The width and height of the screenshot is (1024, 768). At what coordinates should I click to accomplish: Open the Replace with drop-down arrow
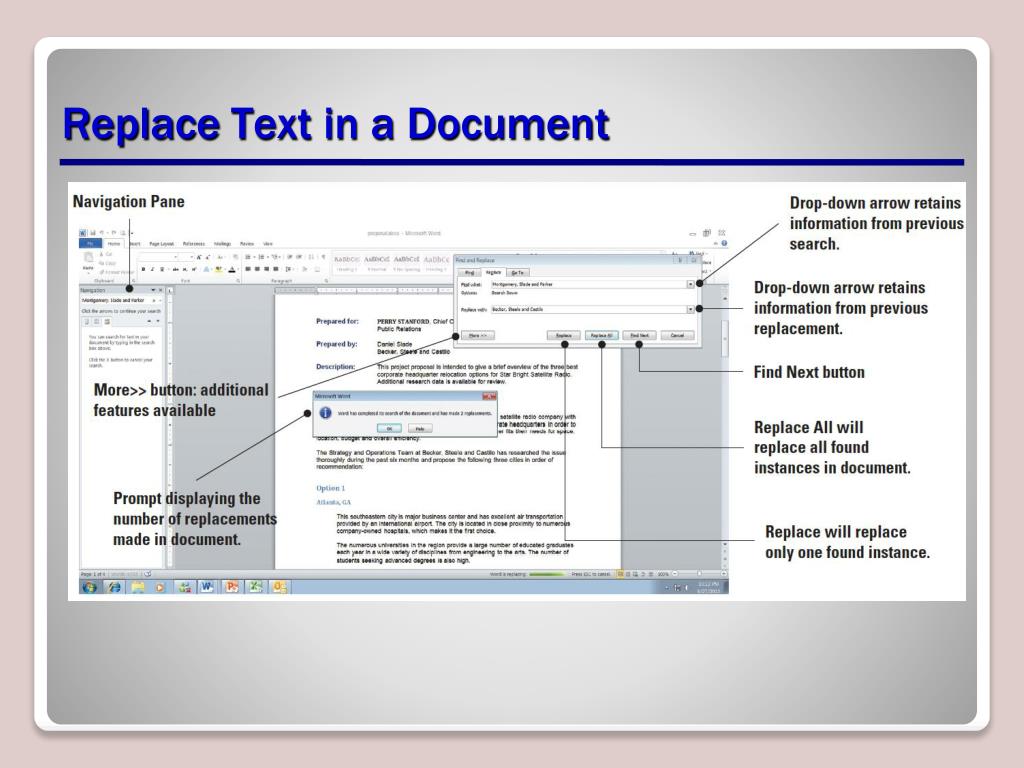(690, 309)
